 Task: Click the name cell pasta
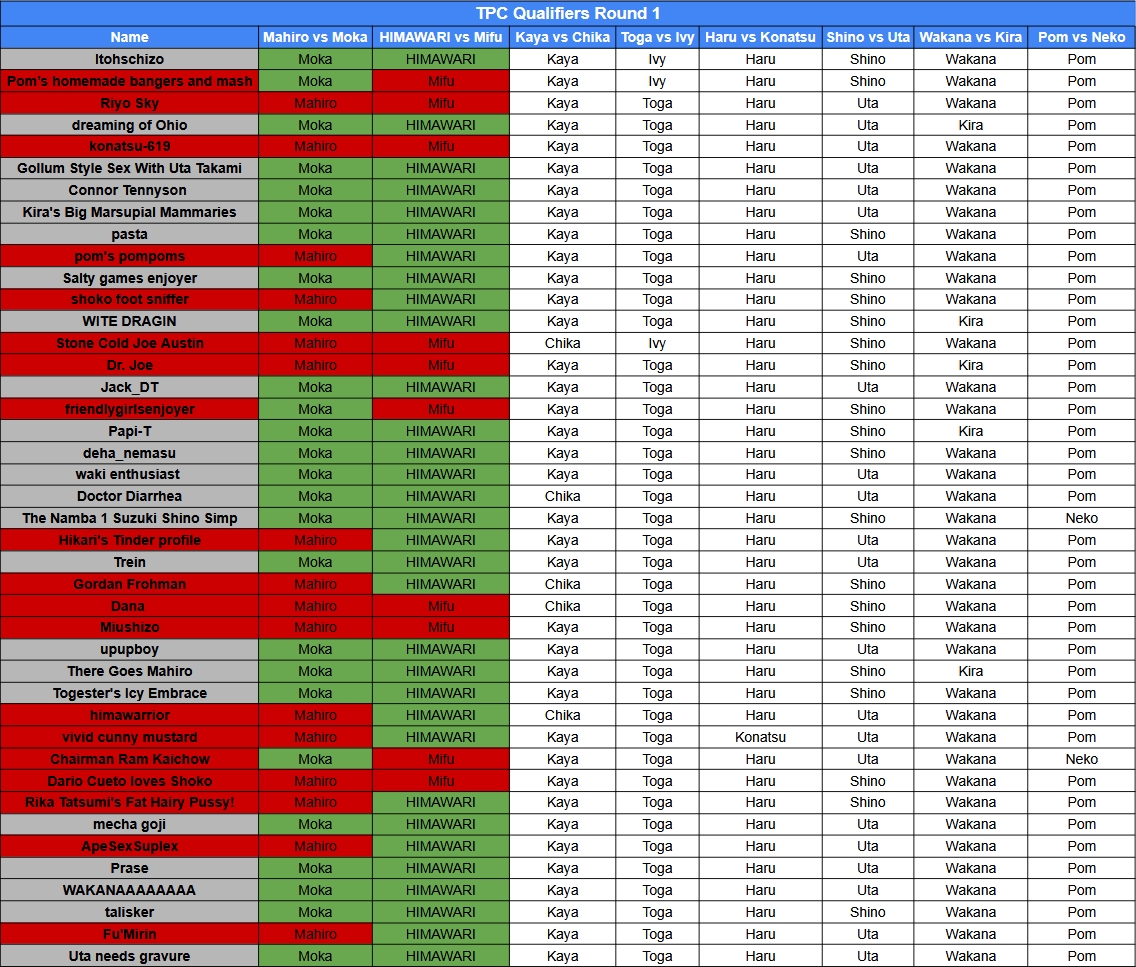pyautogui.click(x=130, y=234)
